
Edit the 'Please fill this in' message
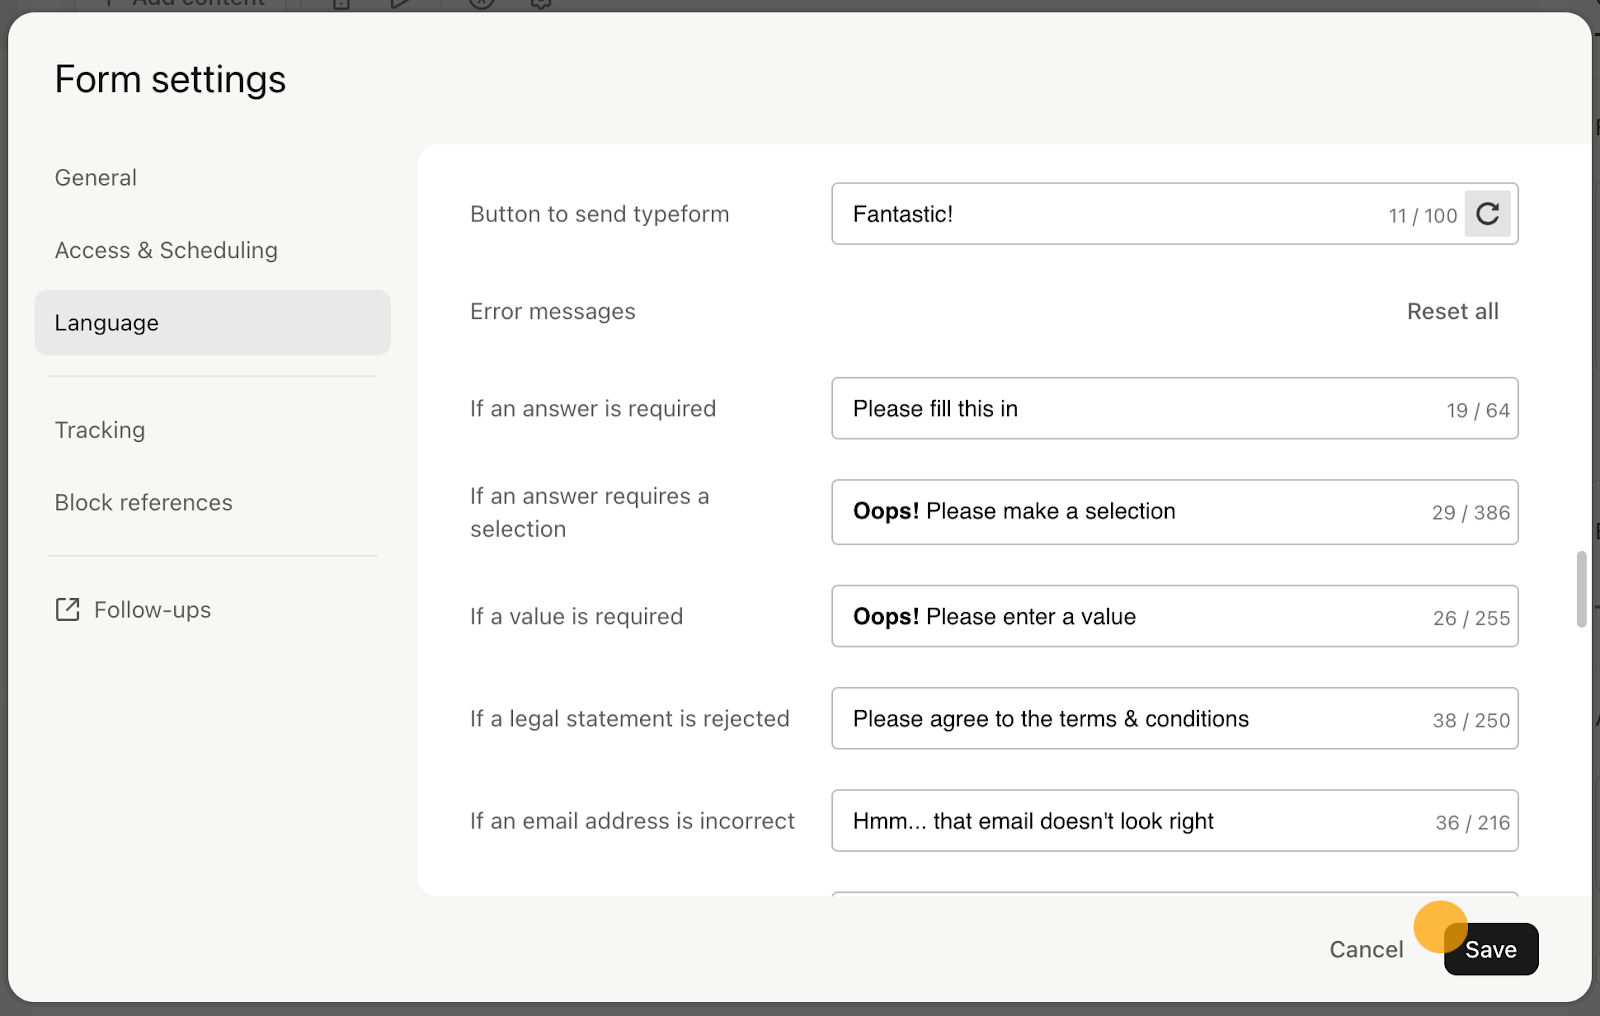1175,408
